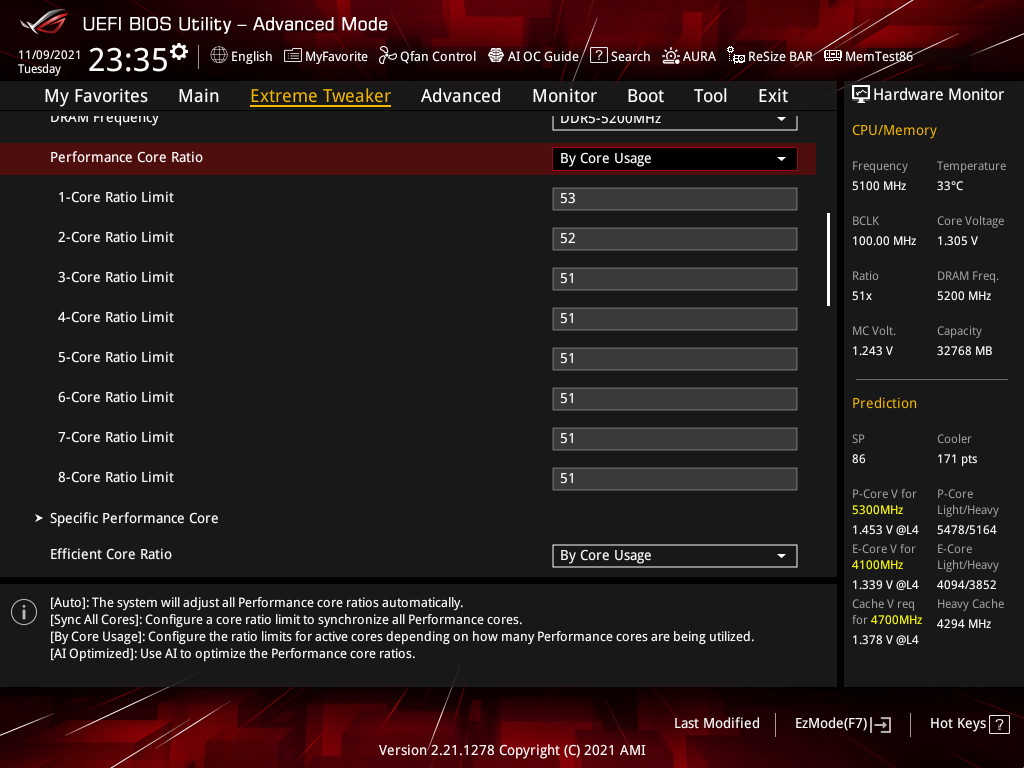
Task: Switch to Main tab
Action: click(199, 95)
